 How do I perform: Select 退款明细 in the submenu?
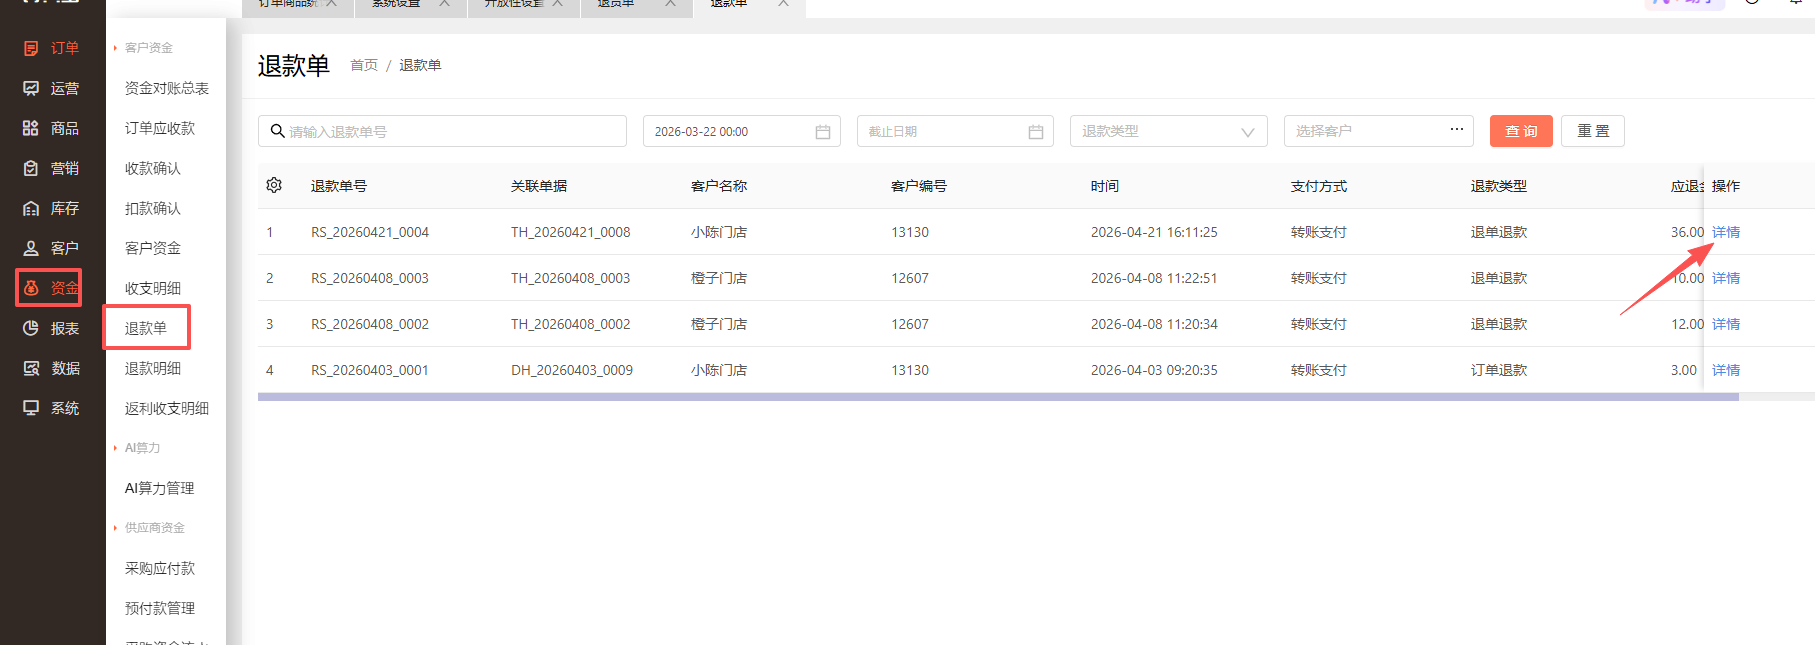[153, 368]
